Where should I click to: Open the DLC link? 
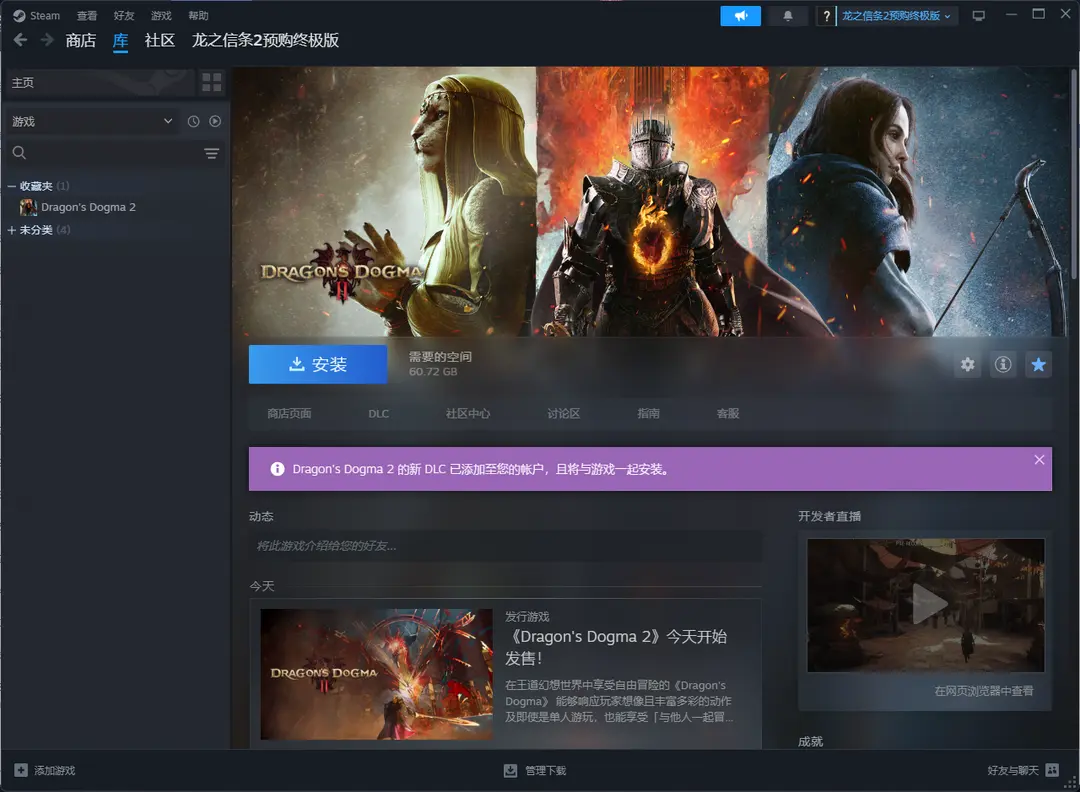point(379,413)
